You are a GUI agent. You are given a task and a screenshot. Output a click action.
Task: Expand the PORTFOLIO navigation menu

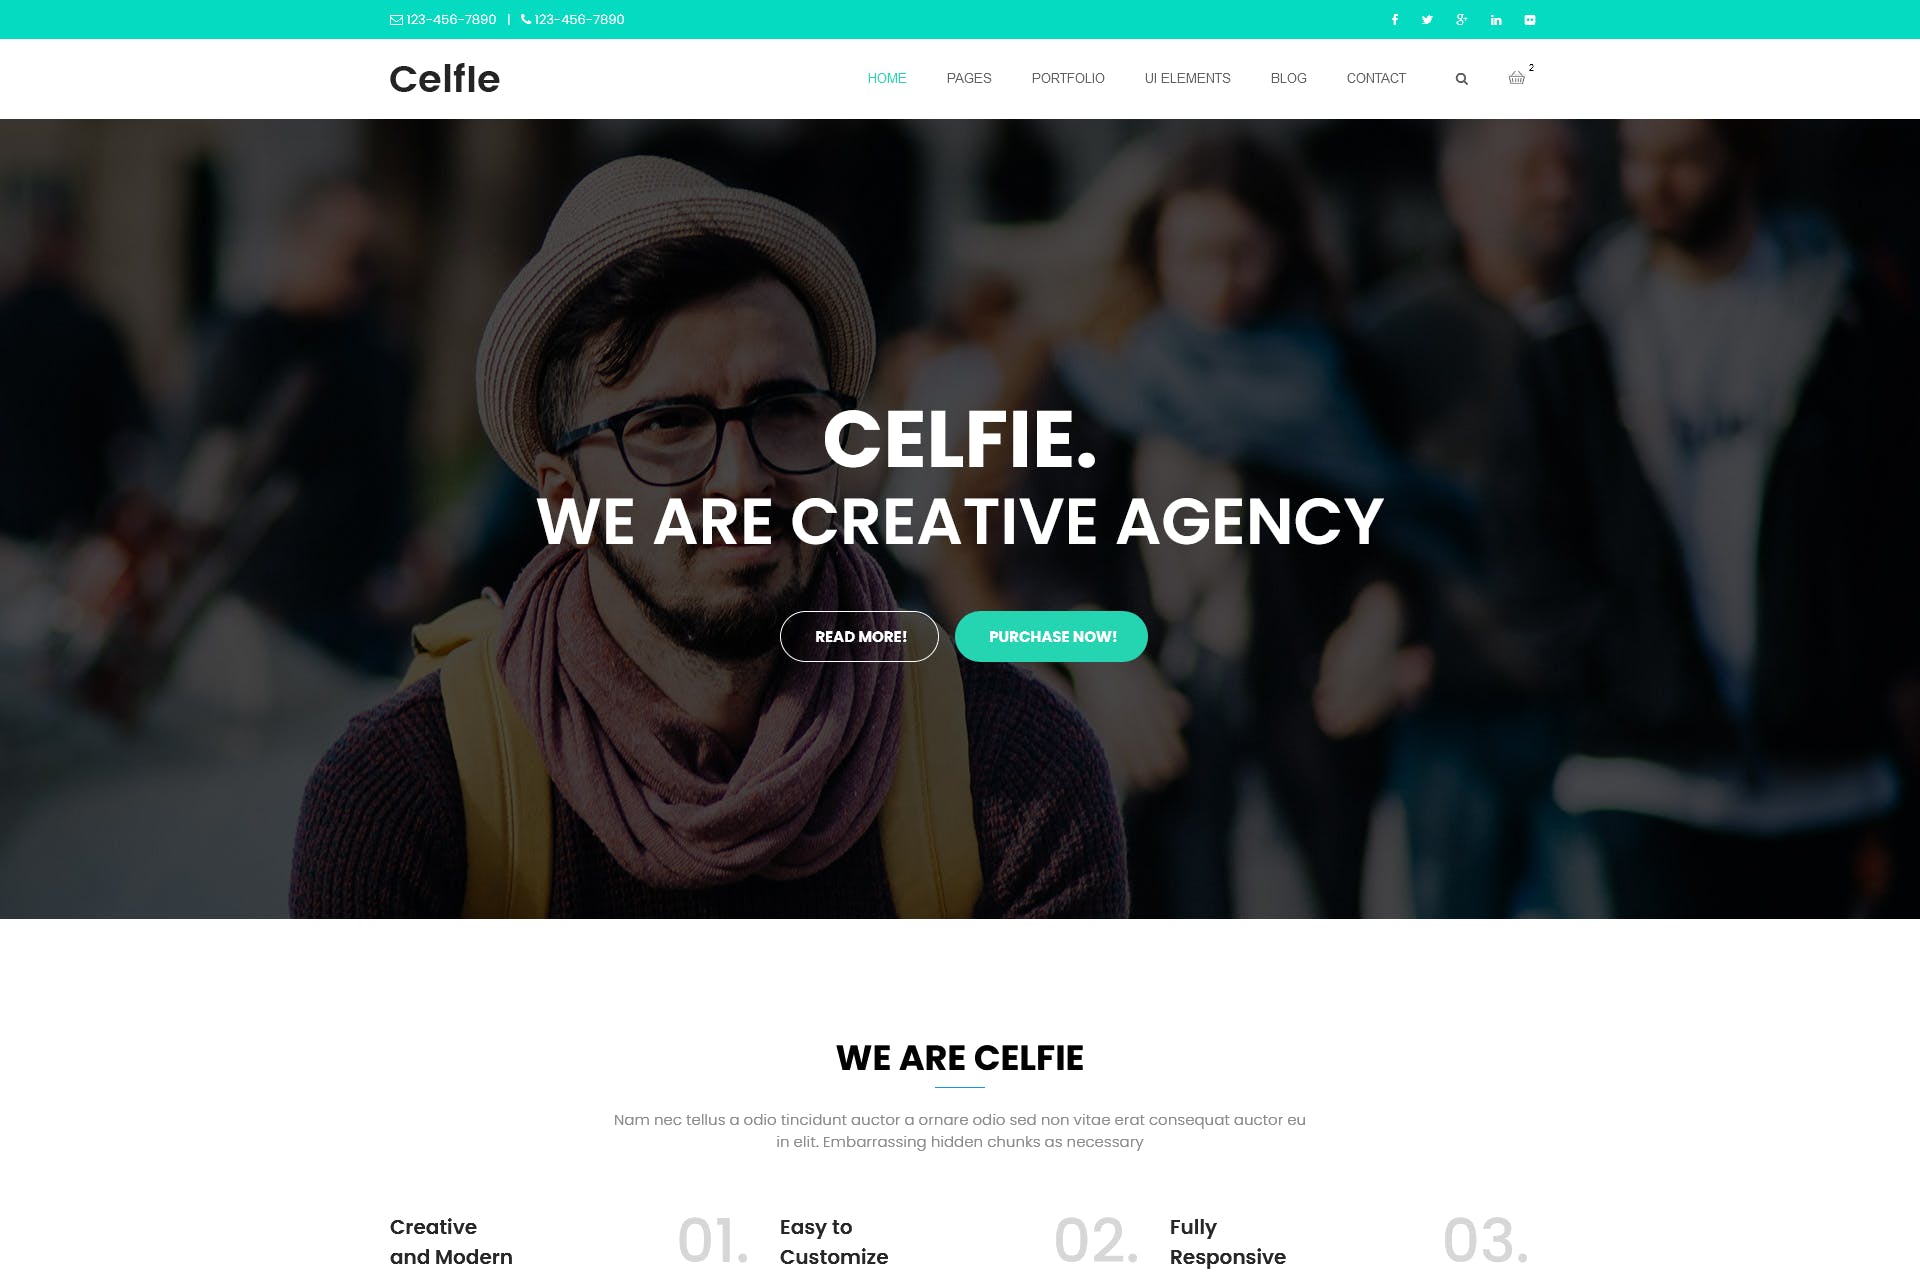(x=1067, y=79)
